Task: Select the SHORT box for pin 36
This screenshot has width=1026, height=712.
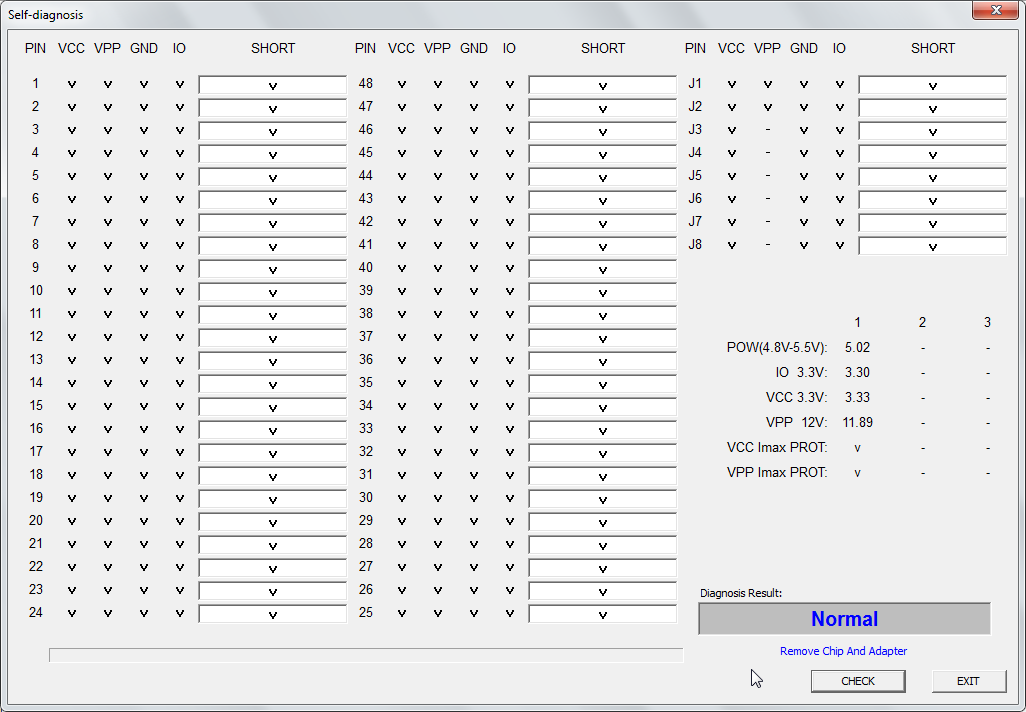Action: tap(602, 361)
